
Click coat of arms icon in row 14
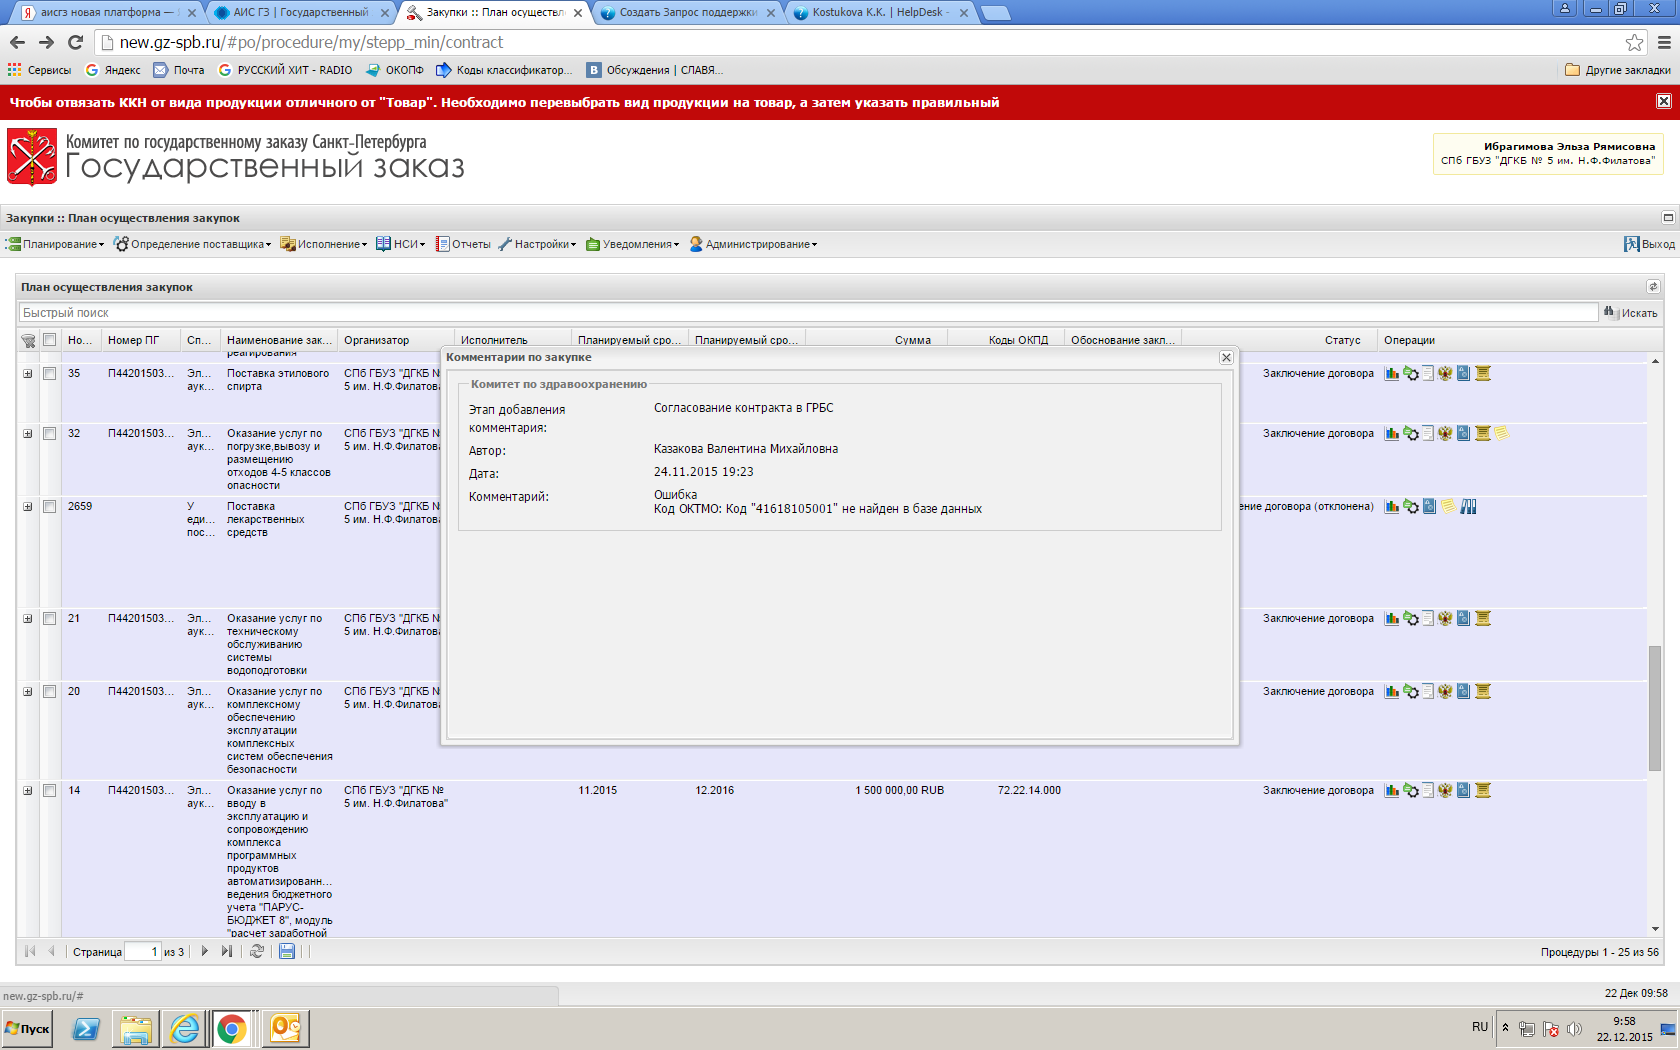[1445, 791]
